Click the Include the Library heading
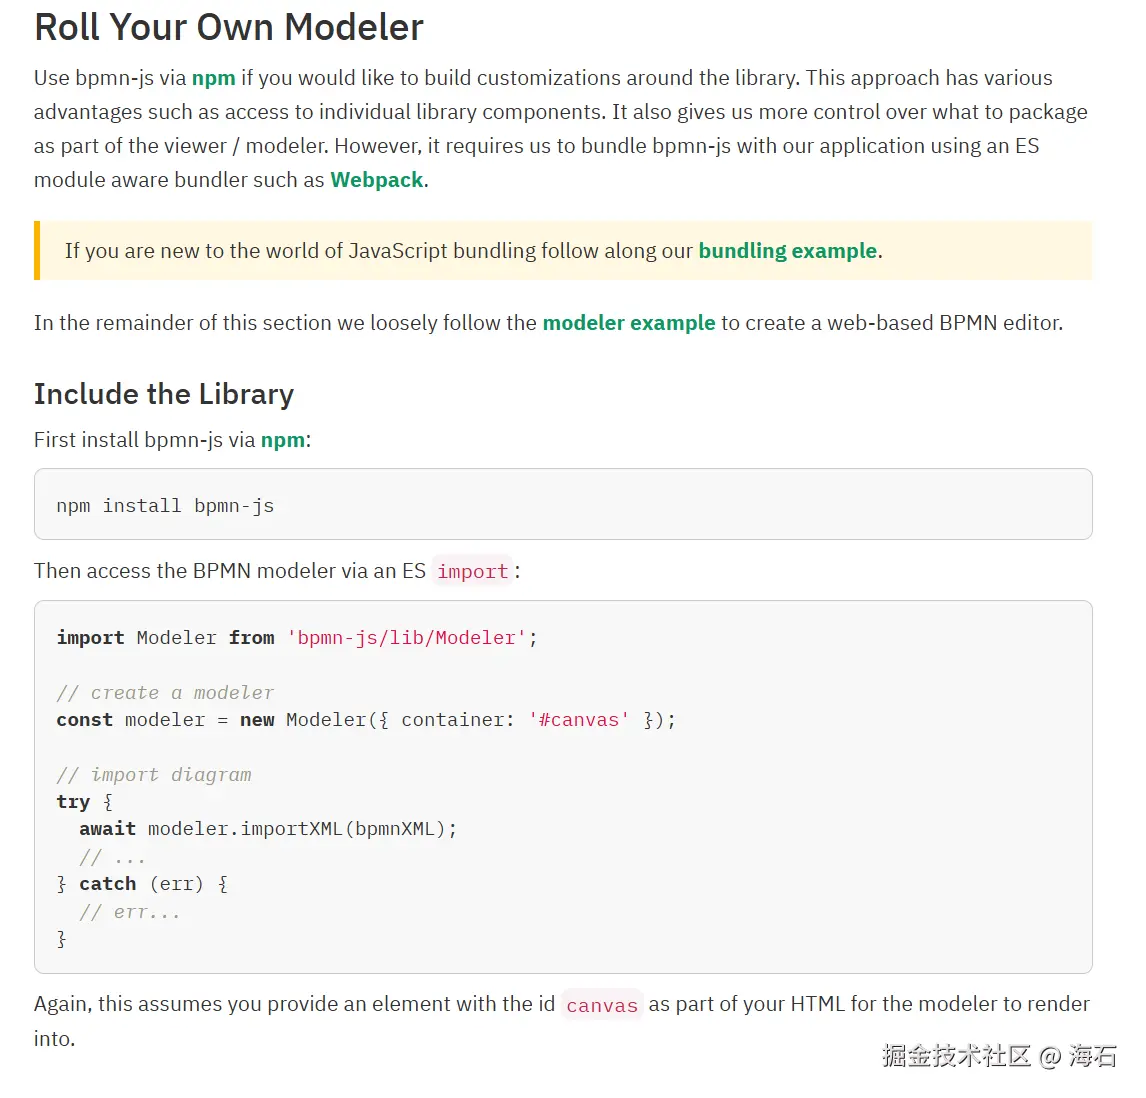This screenshot has height=1098, width=1146. point(164,394)
